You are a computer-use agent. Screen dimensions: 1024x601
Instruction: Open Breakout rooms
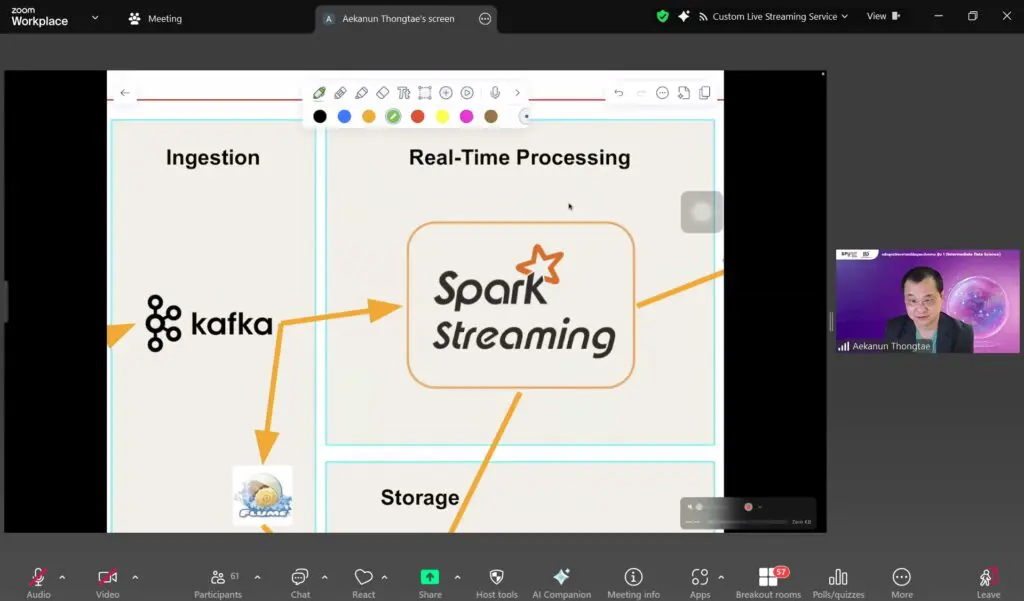(769, 583)
